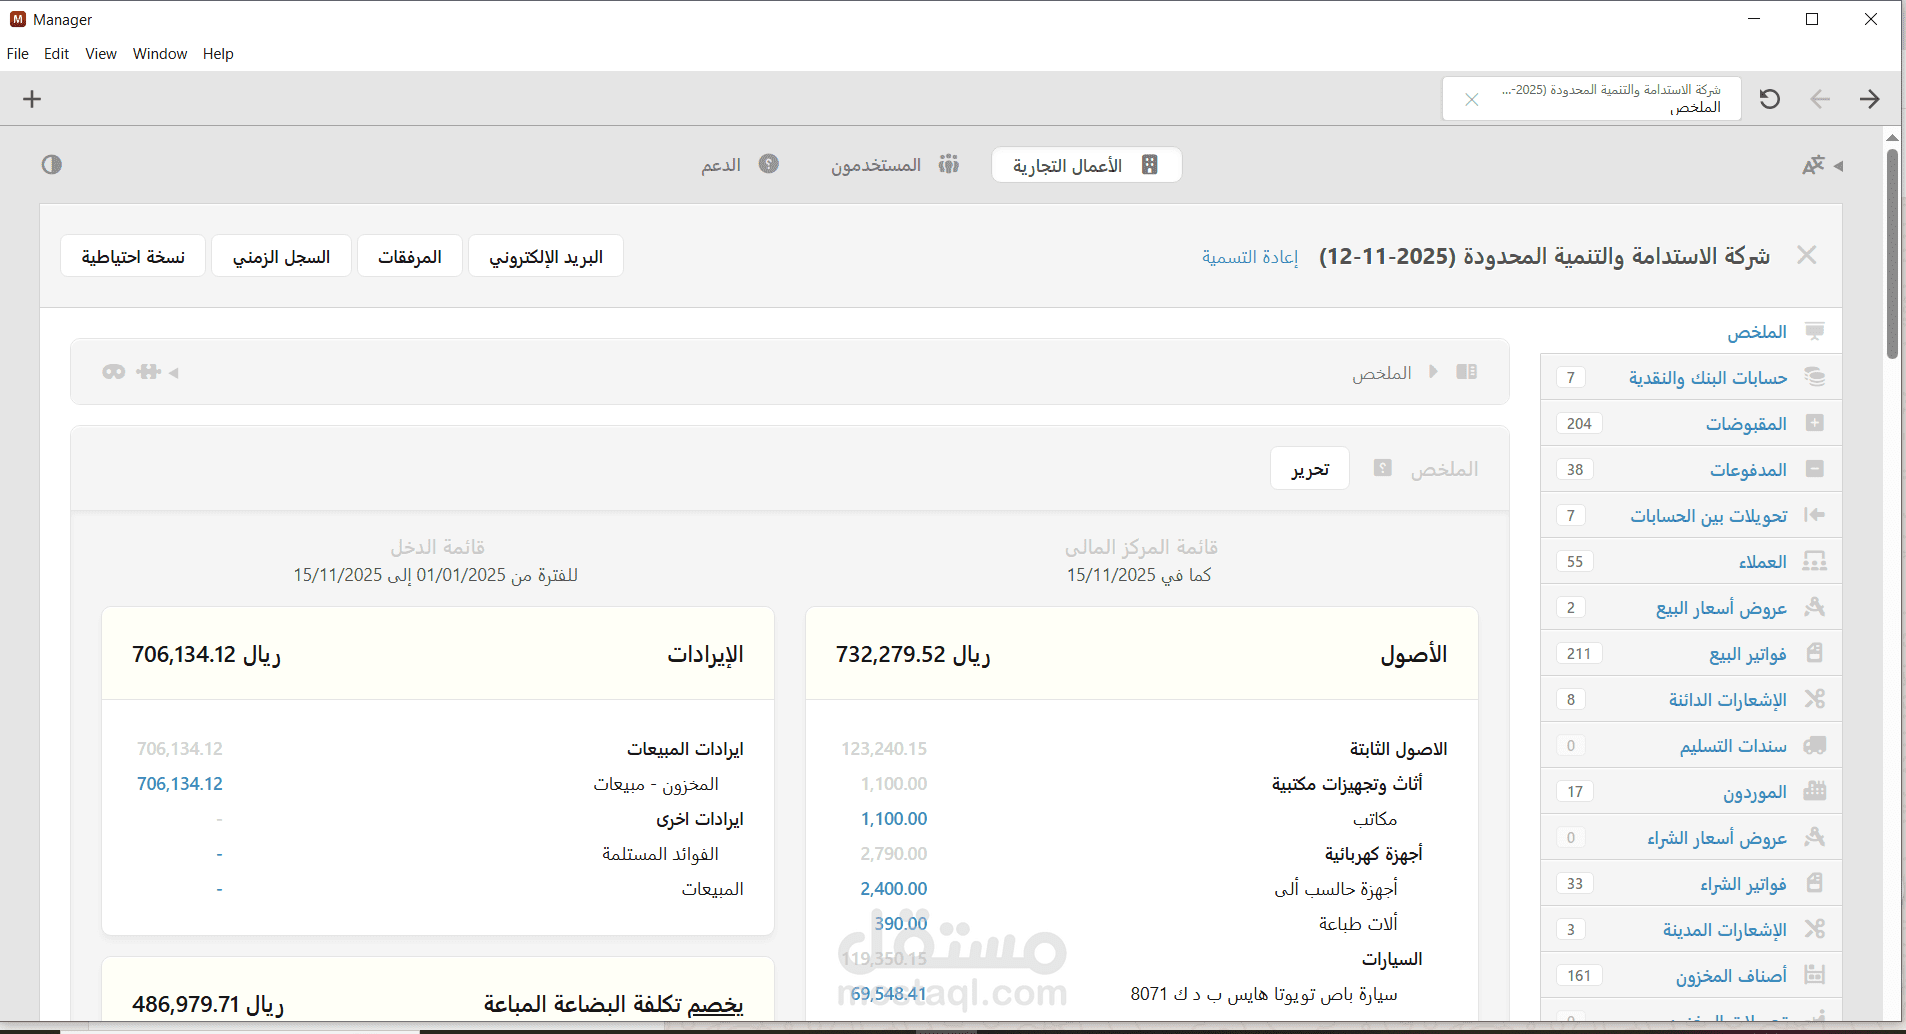Click البريد الإلكتروني button
The image size is (1906, 1034).
(x=546, y=256)
